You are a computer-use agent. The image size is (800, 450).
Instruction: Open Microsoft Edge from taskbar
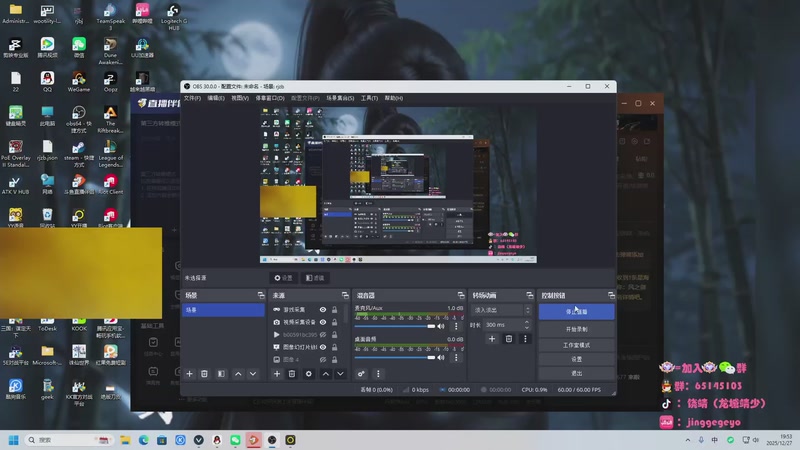pos(143,440)
